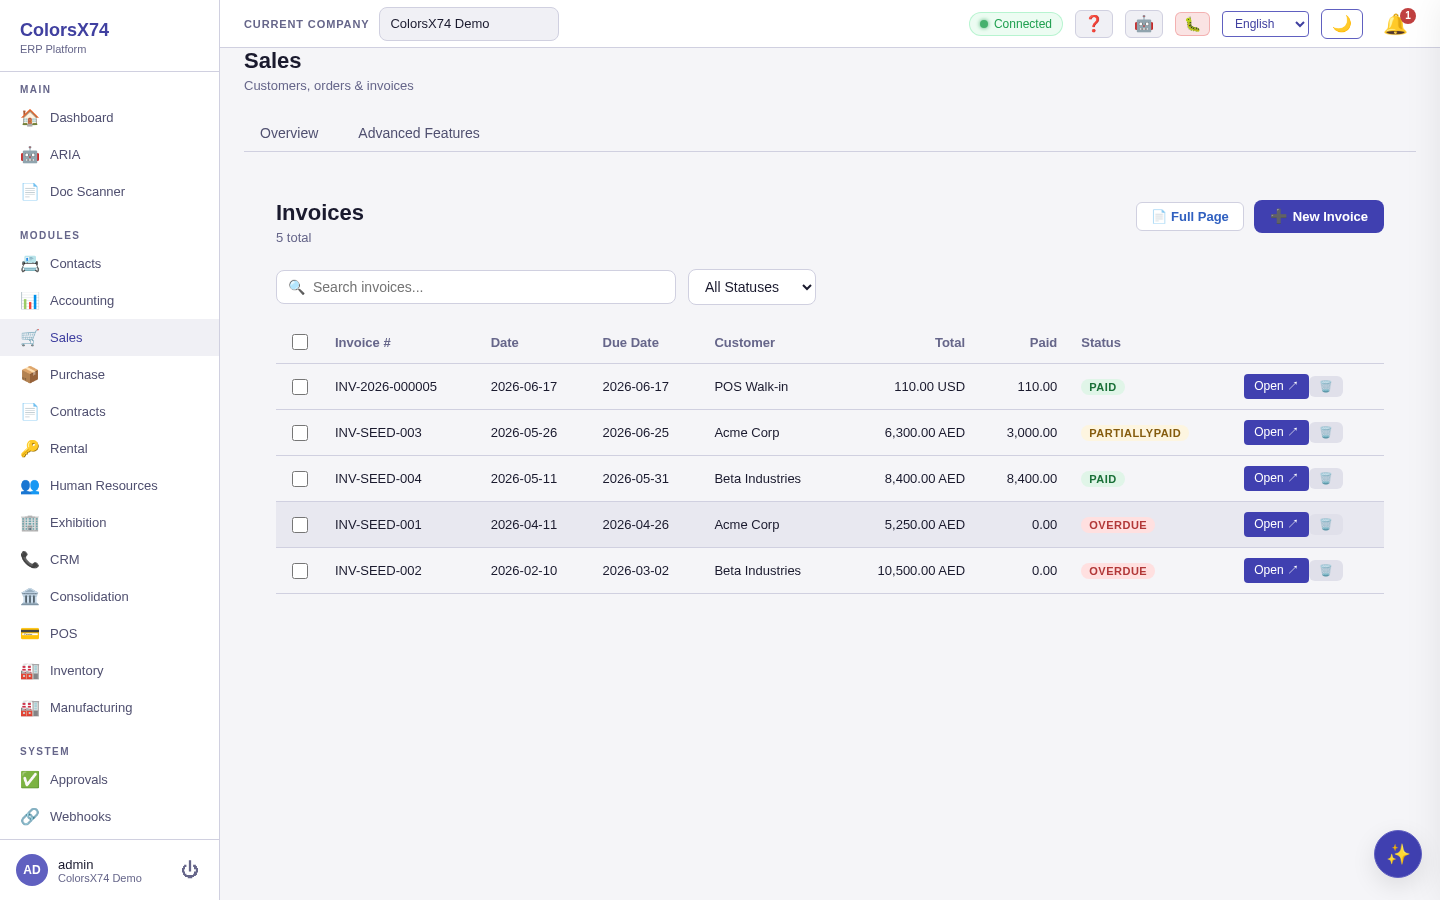Screen dimensions: 1440x900
Task: Check the box for INV-SEED-003
Action: tap(300, 433)
